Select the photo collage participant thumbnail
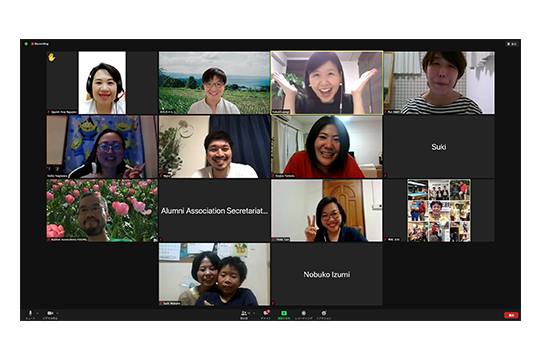 439,210
